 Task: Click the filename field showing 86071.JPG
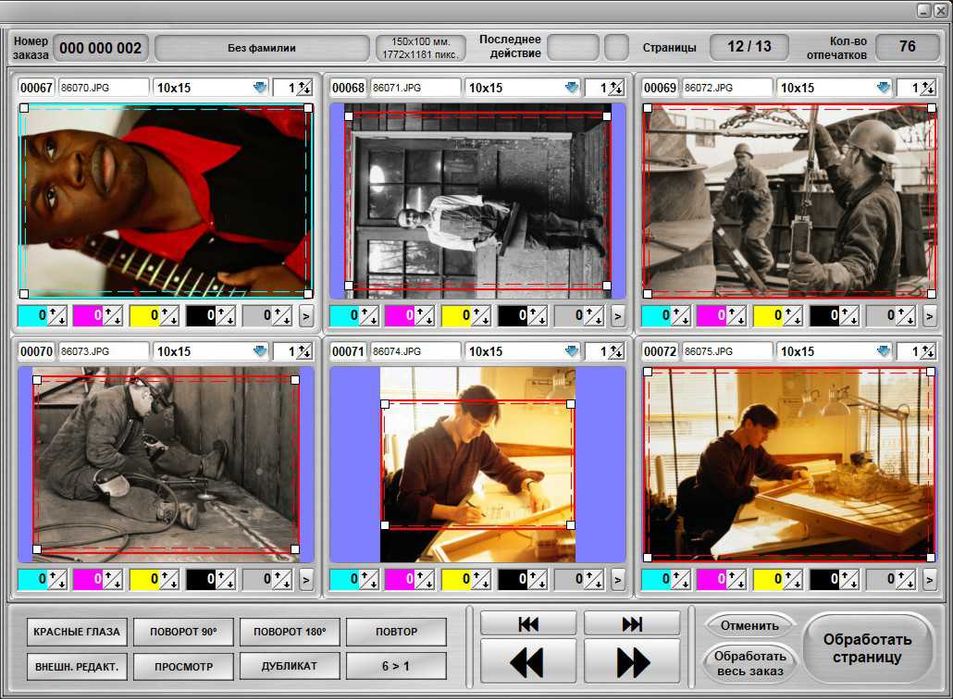(x=414, y=88)
